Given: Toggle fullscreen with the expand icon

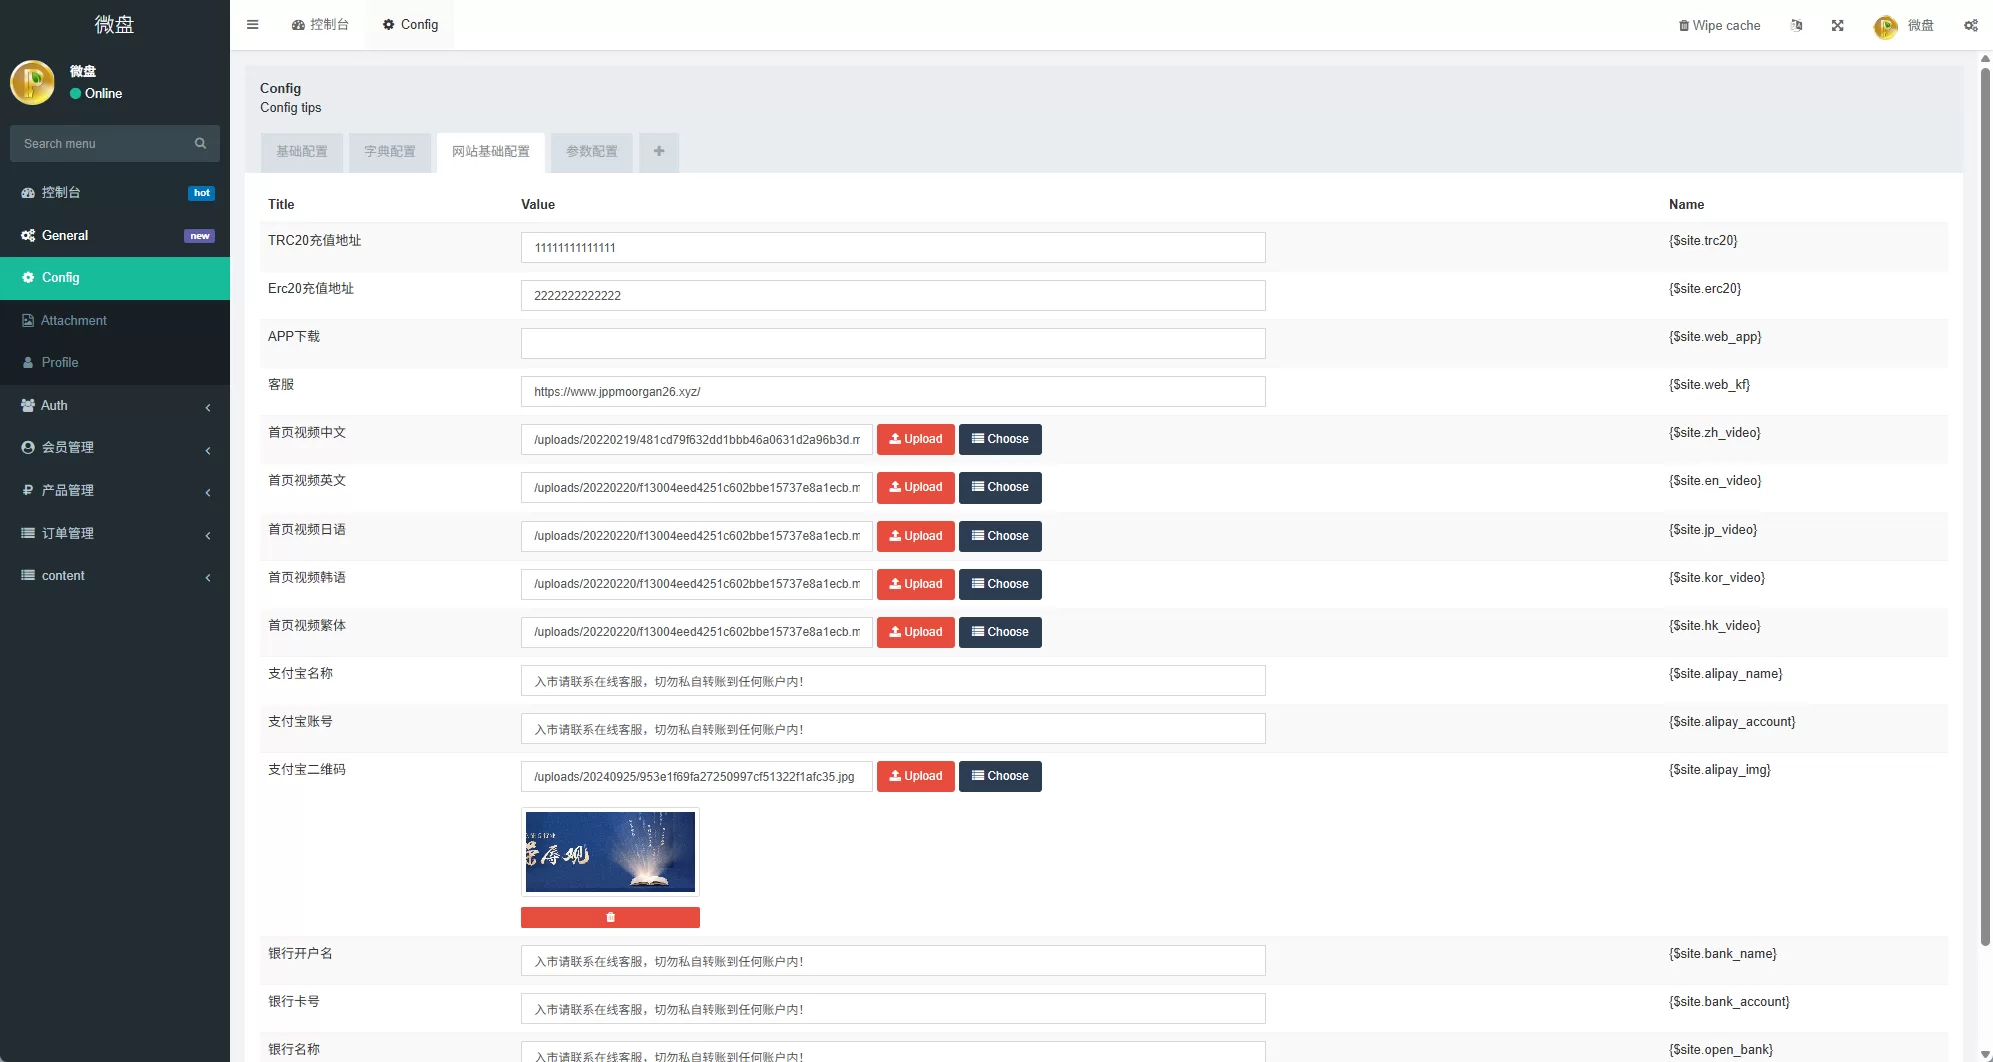Looking at the screenshot, I should [1838, 26].
